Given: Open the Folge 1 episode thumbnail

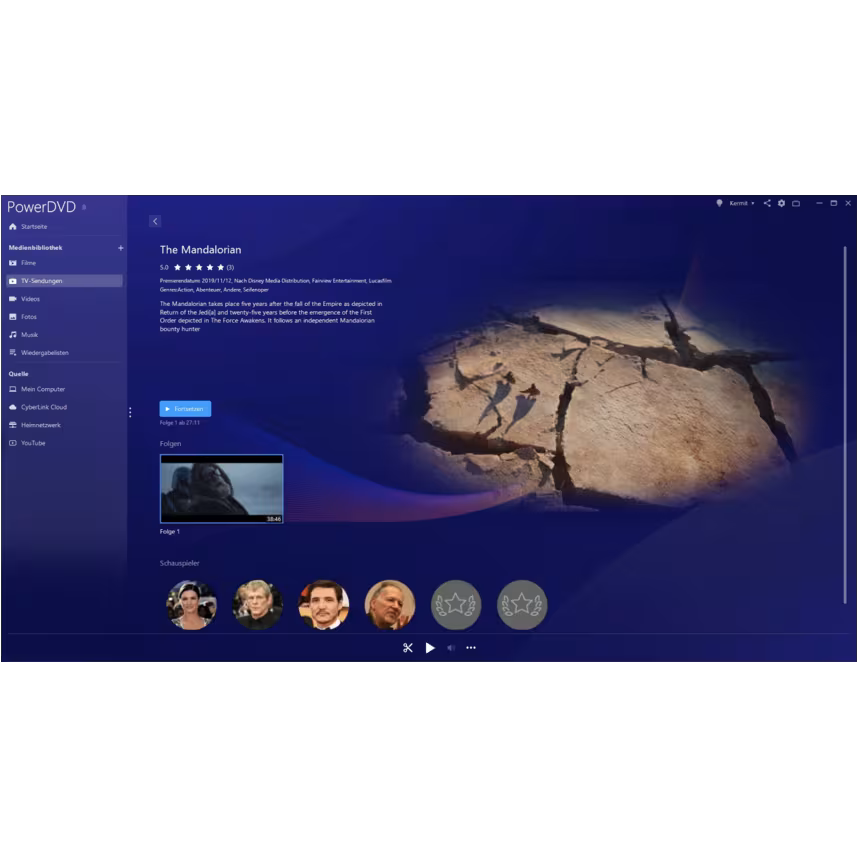Looking at the screenshot, I should 221,489.
